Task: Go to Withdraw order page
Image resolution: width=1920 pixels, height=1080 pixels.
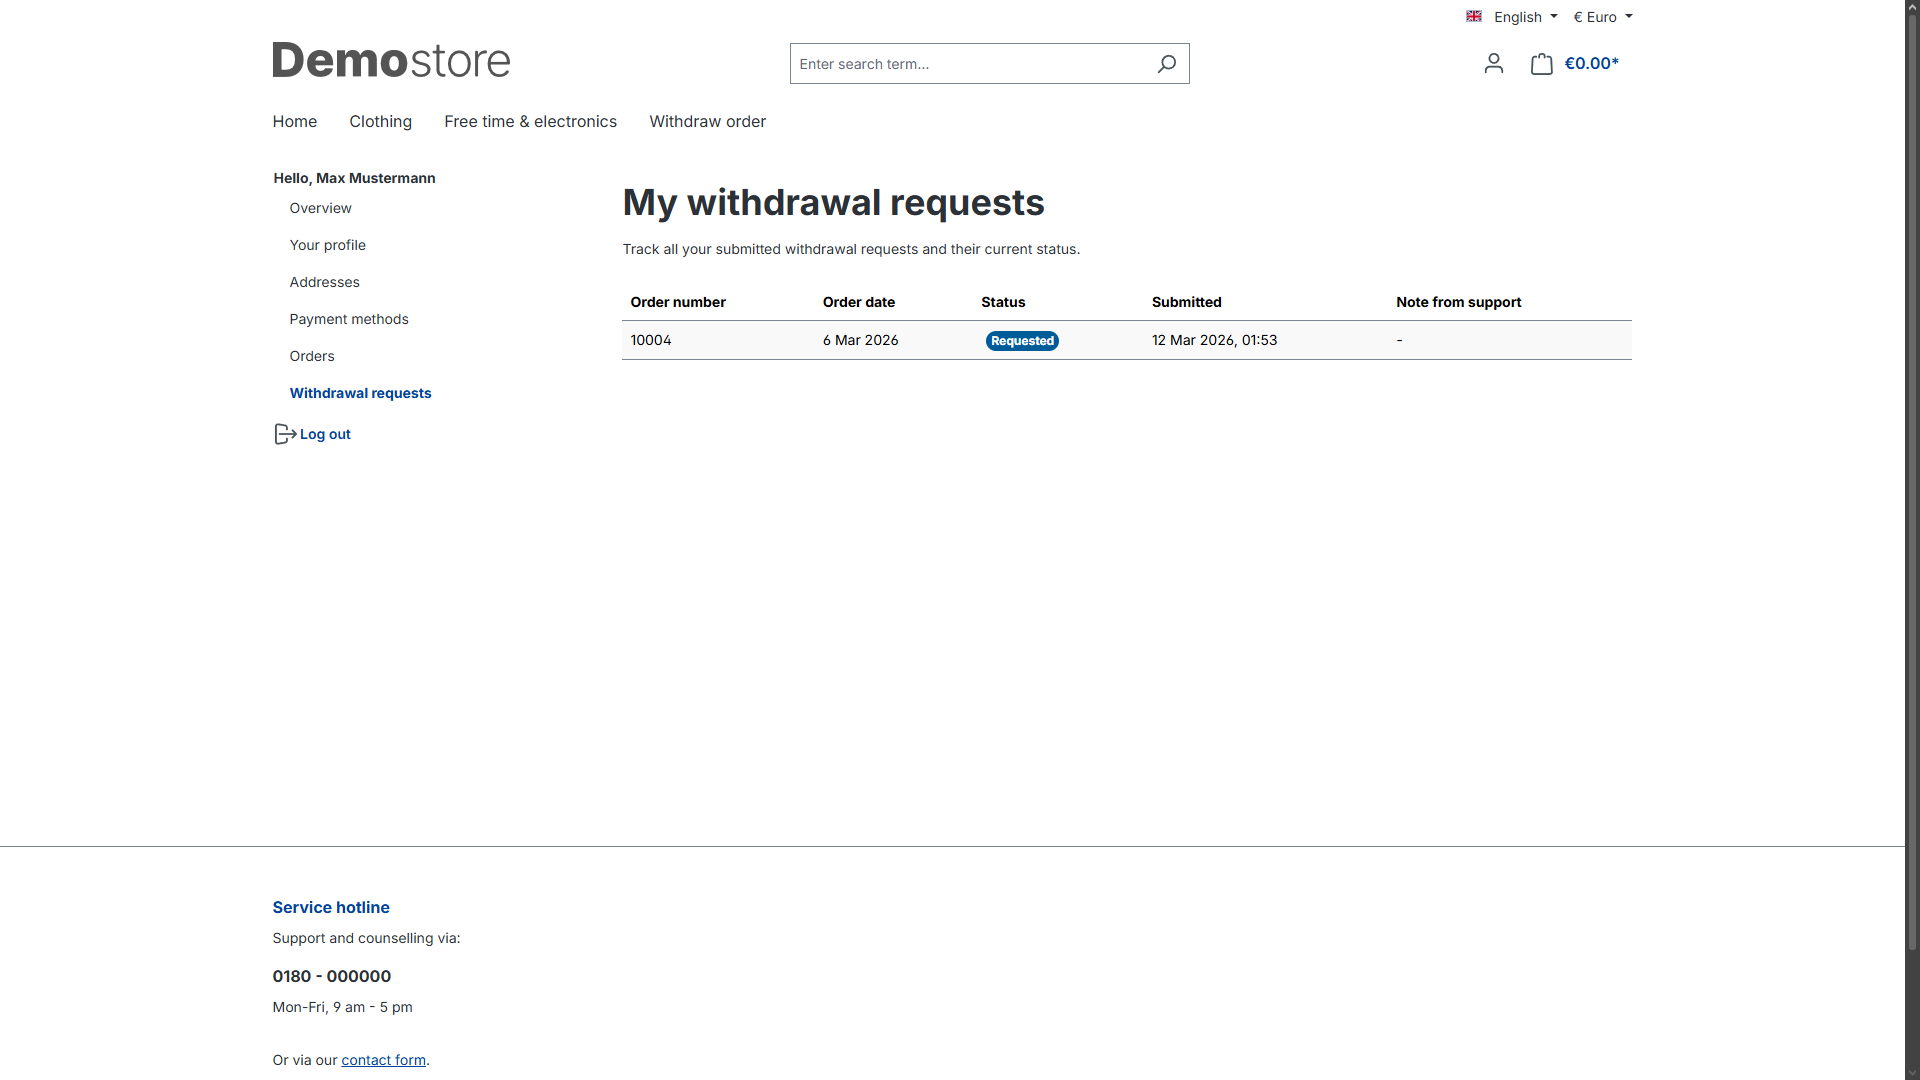Action: 707,121
